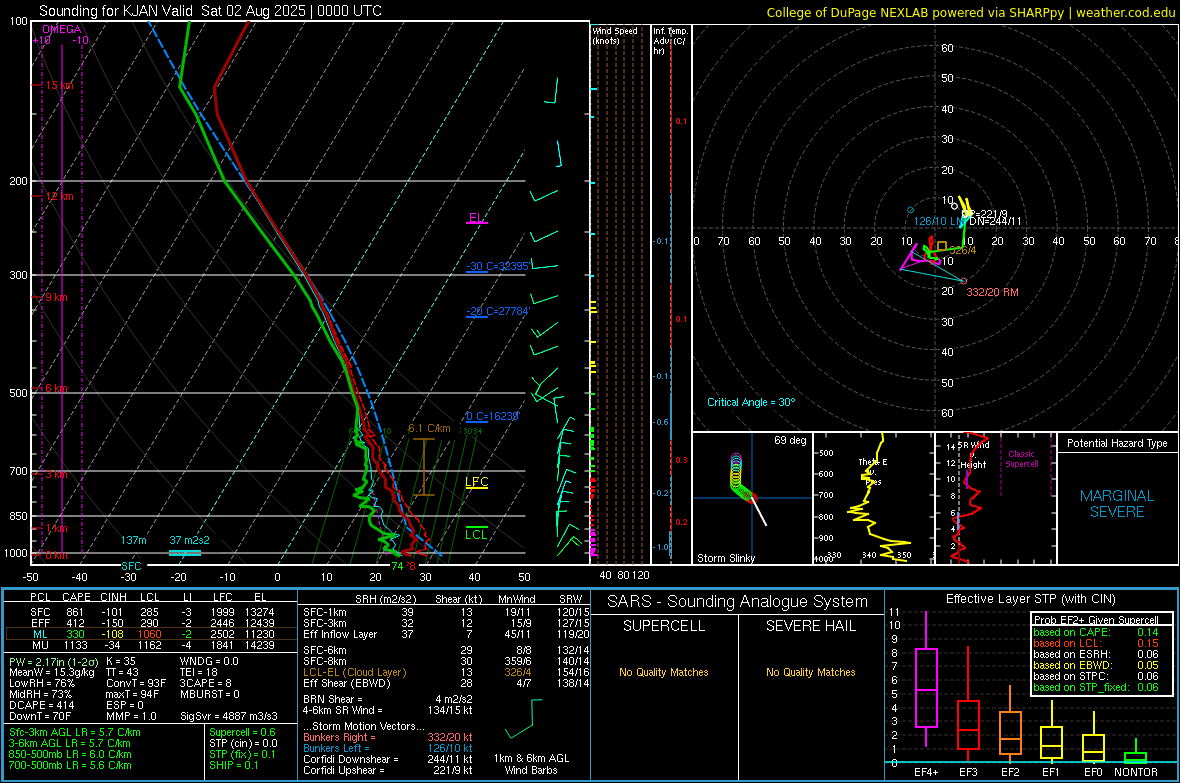Click the CINH column header
Viewport: 1180px width, 783px height.
113,597
